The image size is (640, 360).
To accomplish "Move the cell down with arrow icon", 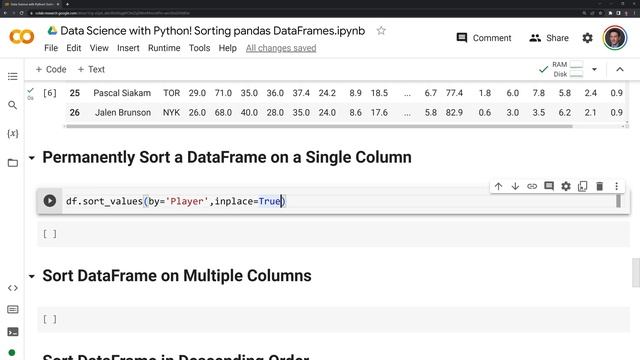I will (515, 186).
